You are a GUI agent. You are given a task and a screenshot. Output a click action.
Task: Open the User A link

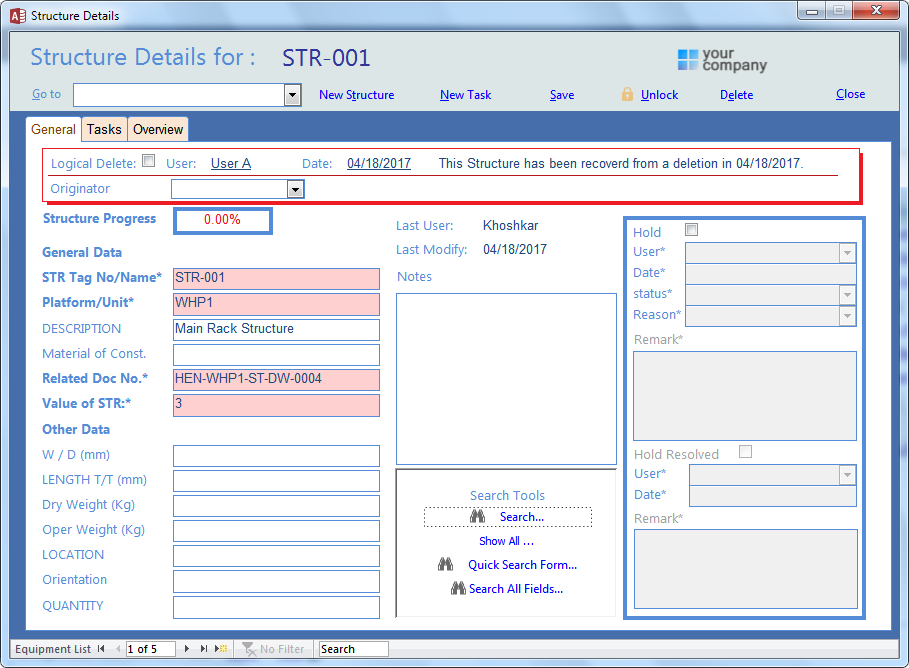pyautogui.click(x=231, y=164)
